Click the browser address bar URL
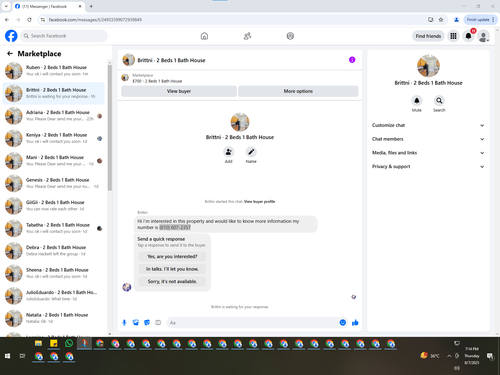Viewport: 500px width, 375px height. [x=95, y=20]
